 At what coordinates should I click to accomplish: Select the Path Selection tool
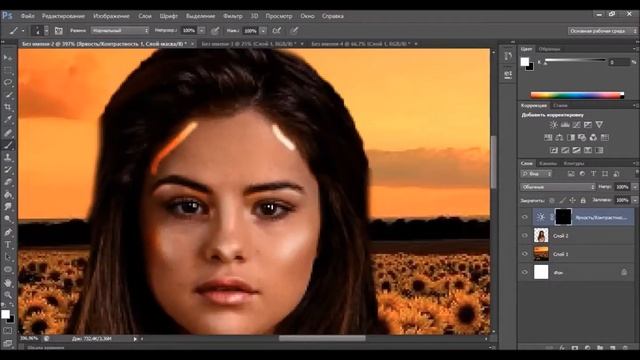(8, 257)
